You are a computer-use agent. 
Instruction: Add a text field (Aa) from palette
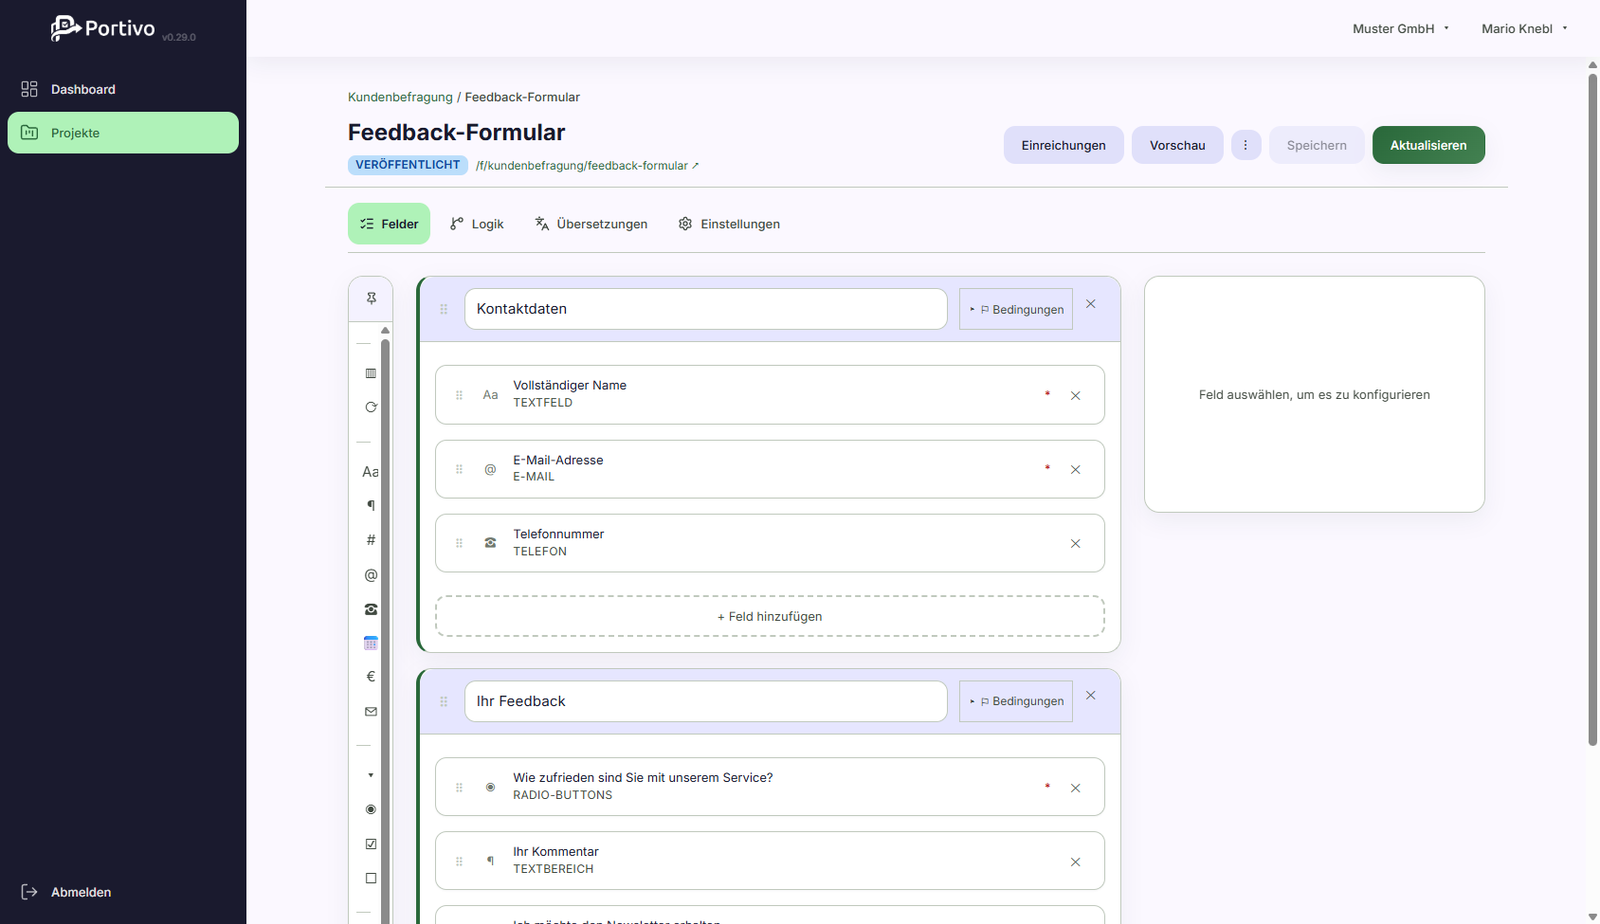point(371,471)
